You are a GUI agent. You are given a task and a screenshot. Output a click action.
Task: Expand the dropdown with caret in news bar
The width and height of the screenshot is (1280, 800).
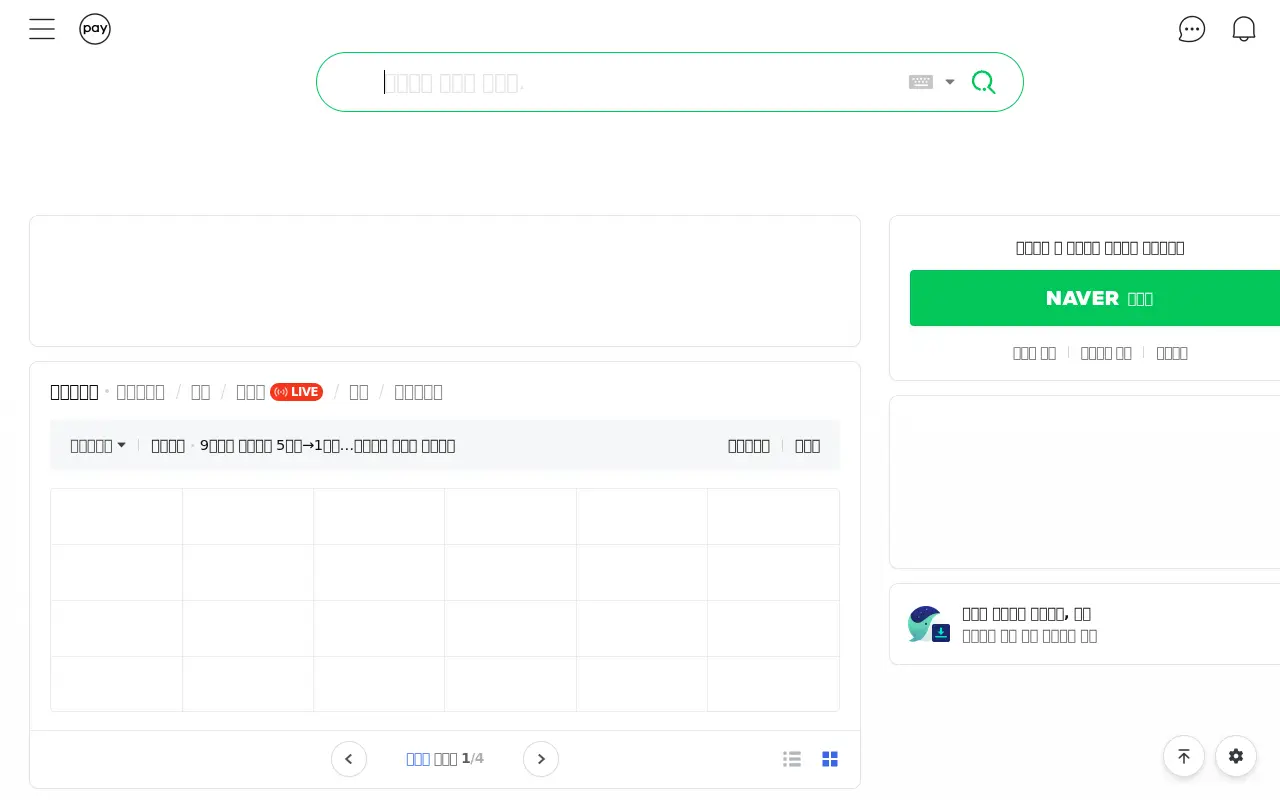click(x=98, y=446)
